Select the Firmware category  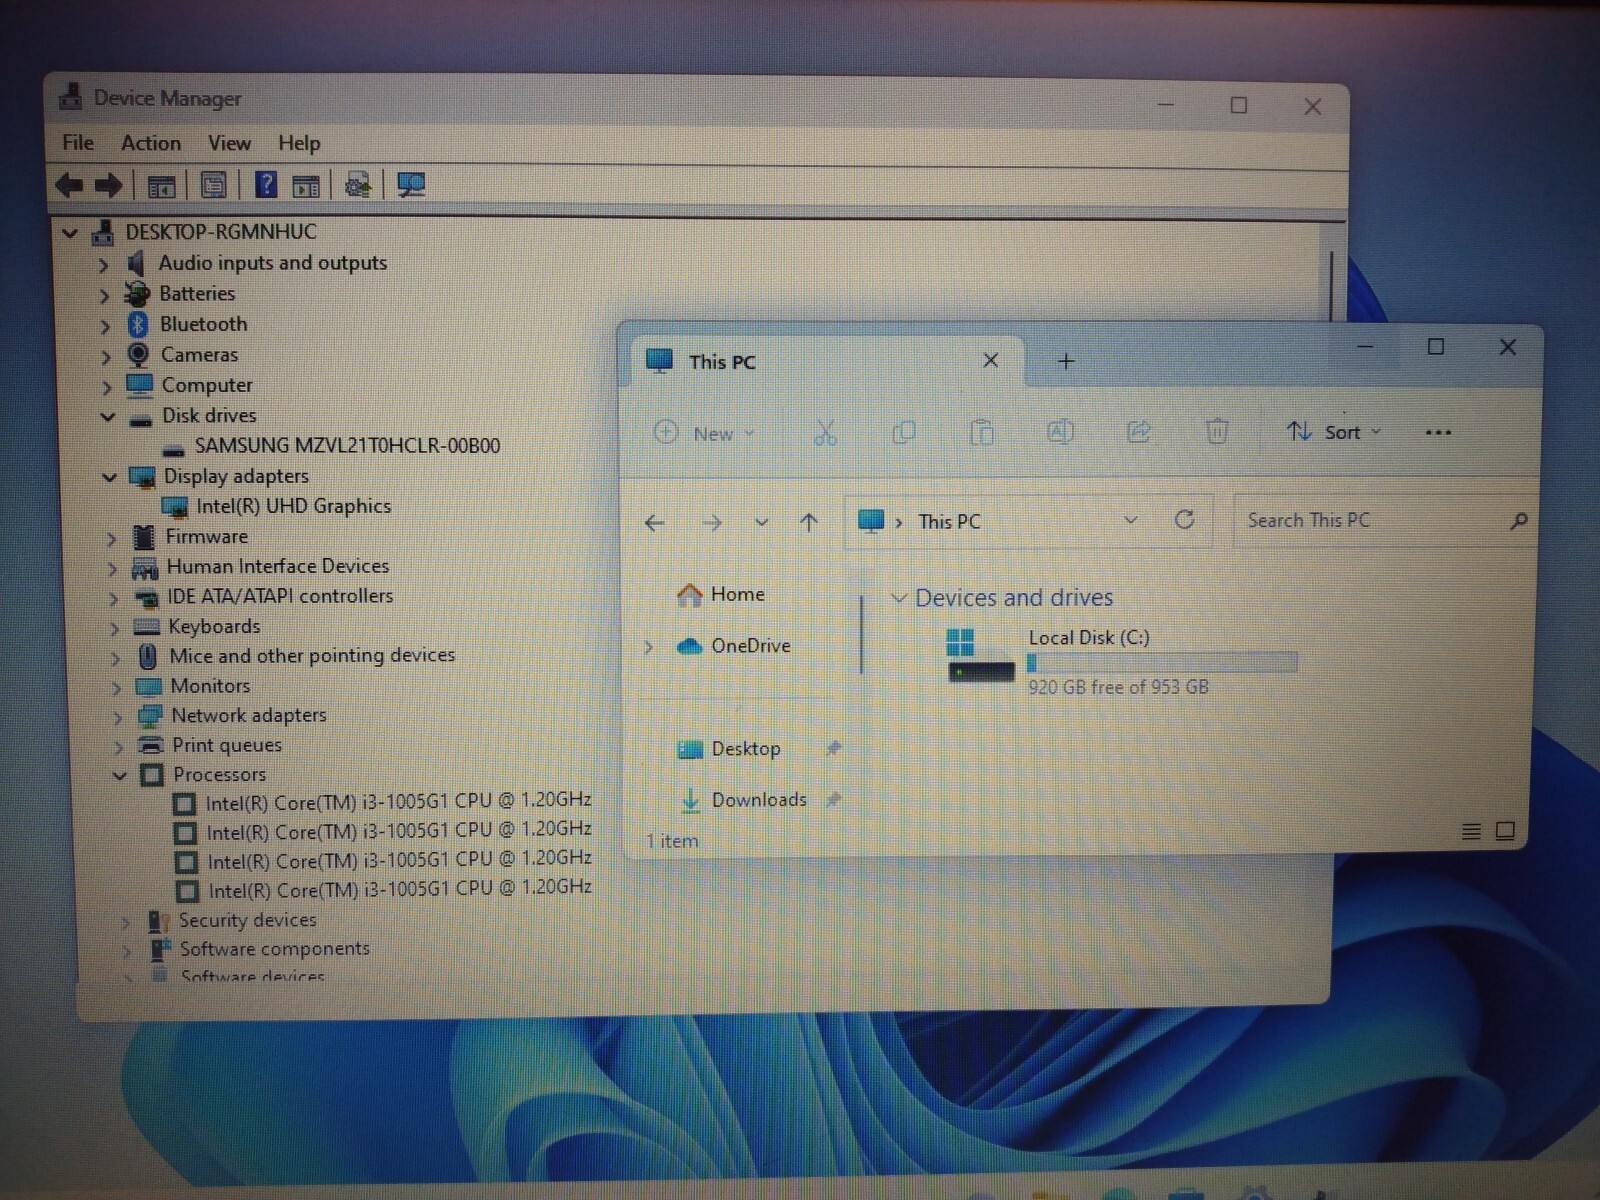coord(206,537)
